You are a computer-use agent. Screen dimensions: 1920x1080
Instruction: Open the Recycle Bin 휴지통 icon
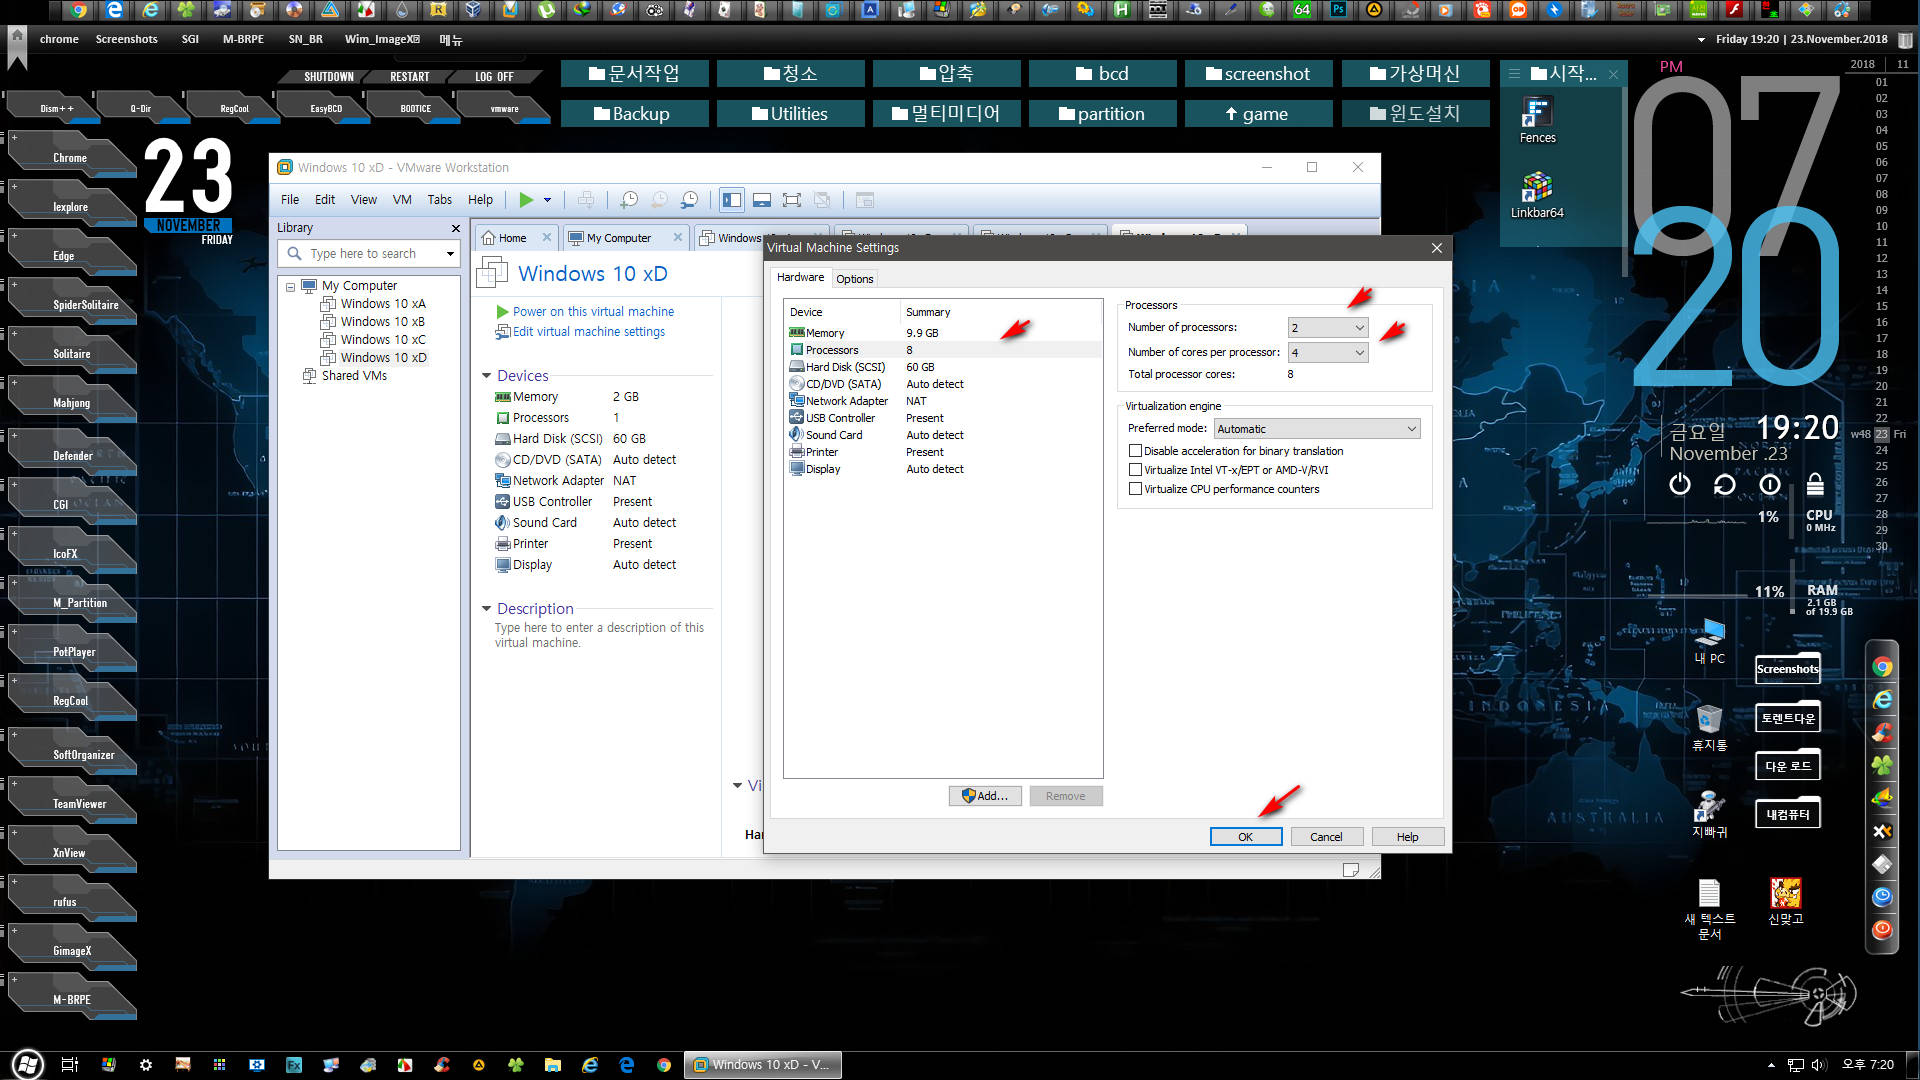pos(1709,728)
